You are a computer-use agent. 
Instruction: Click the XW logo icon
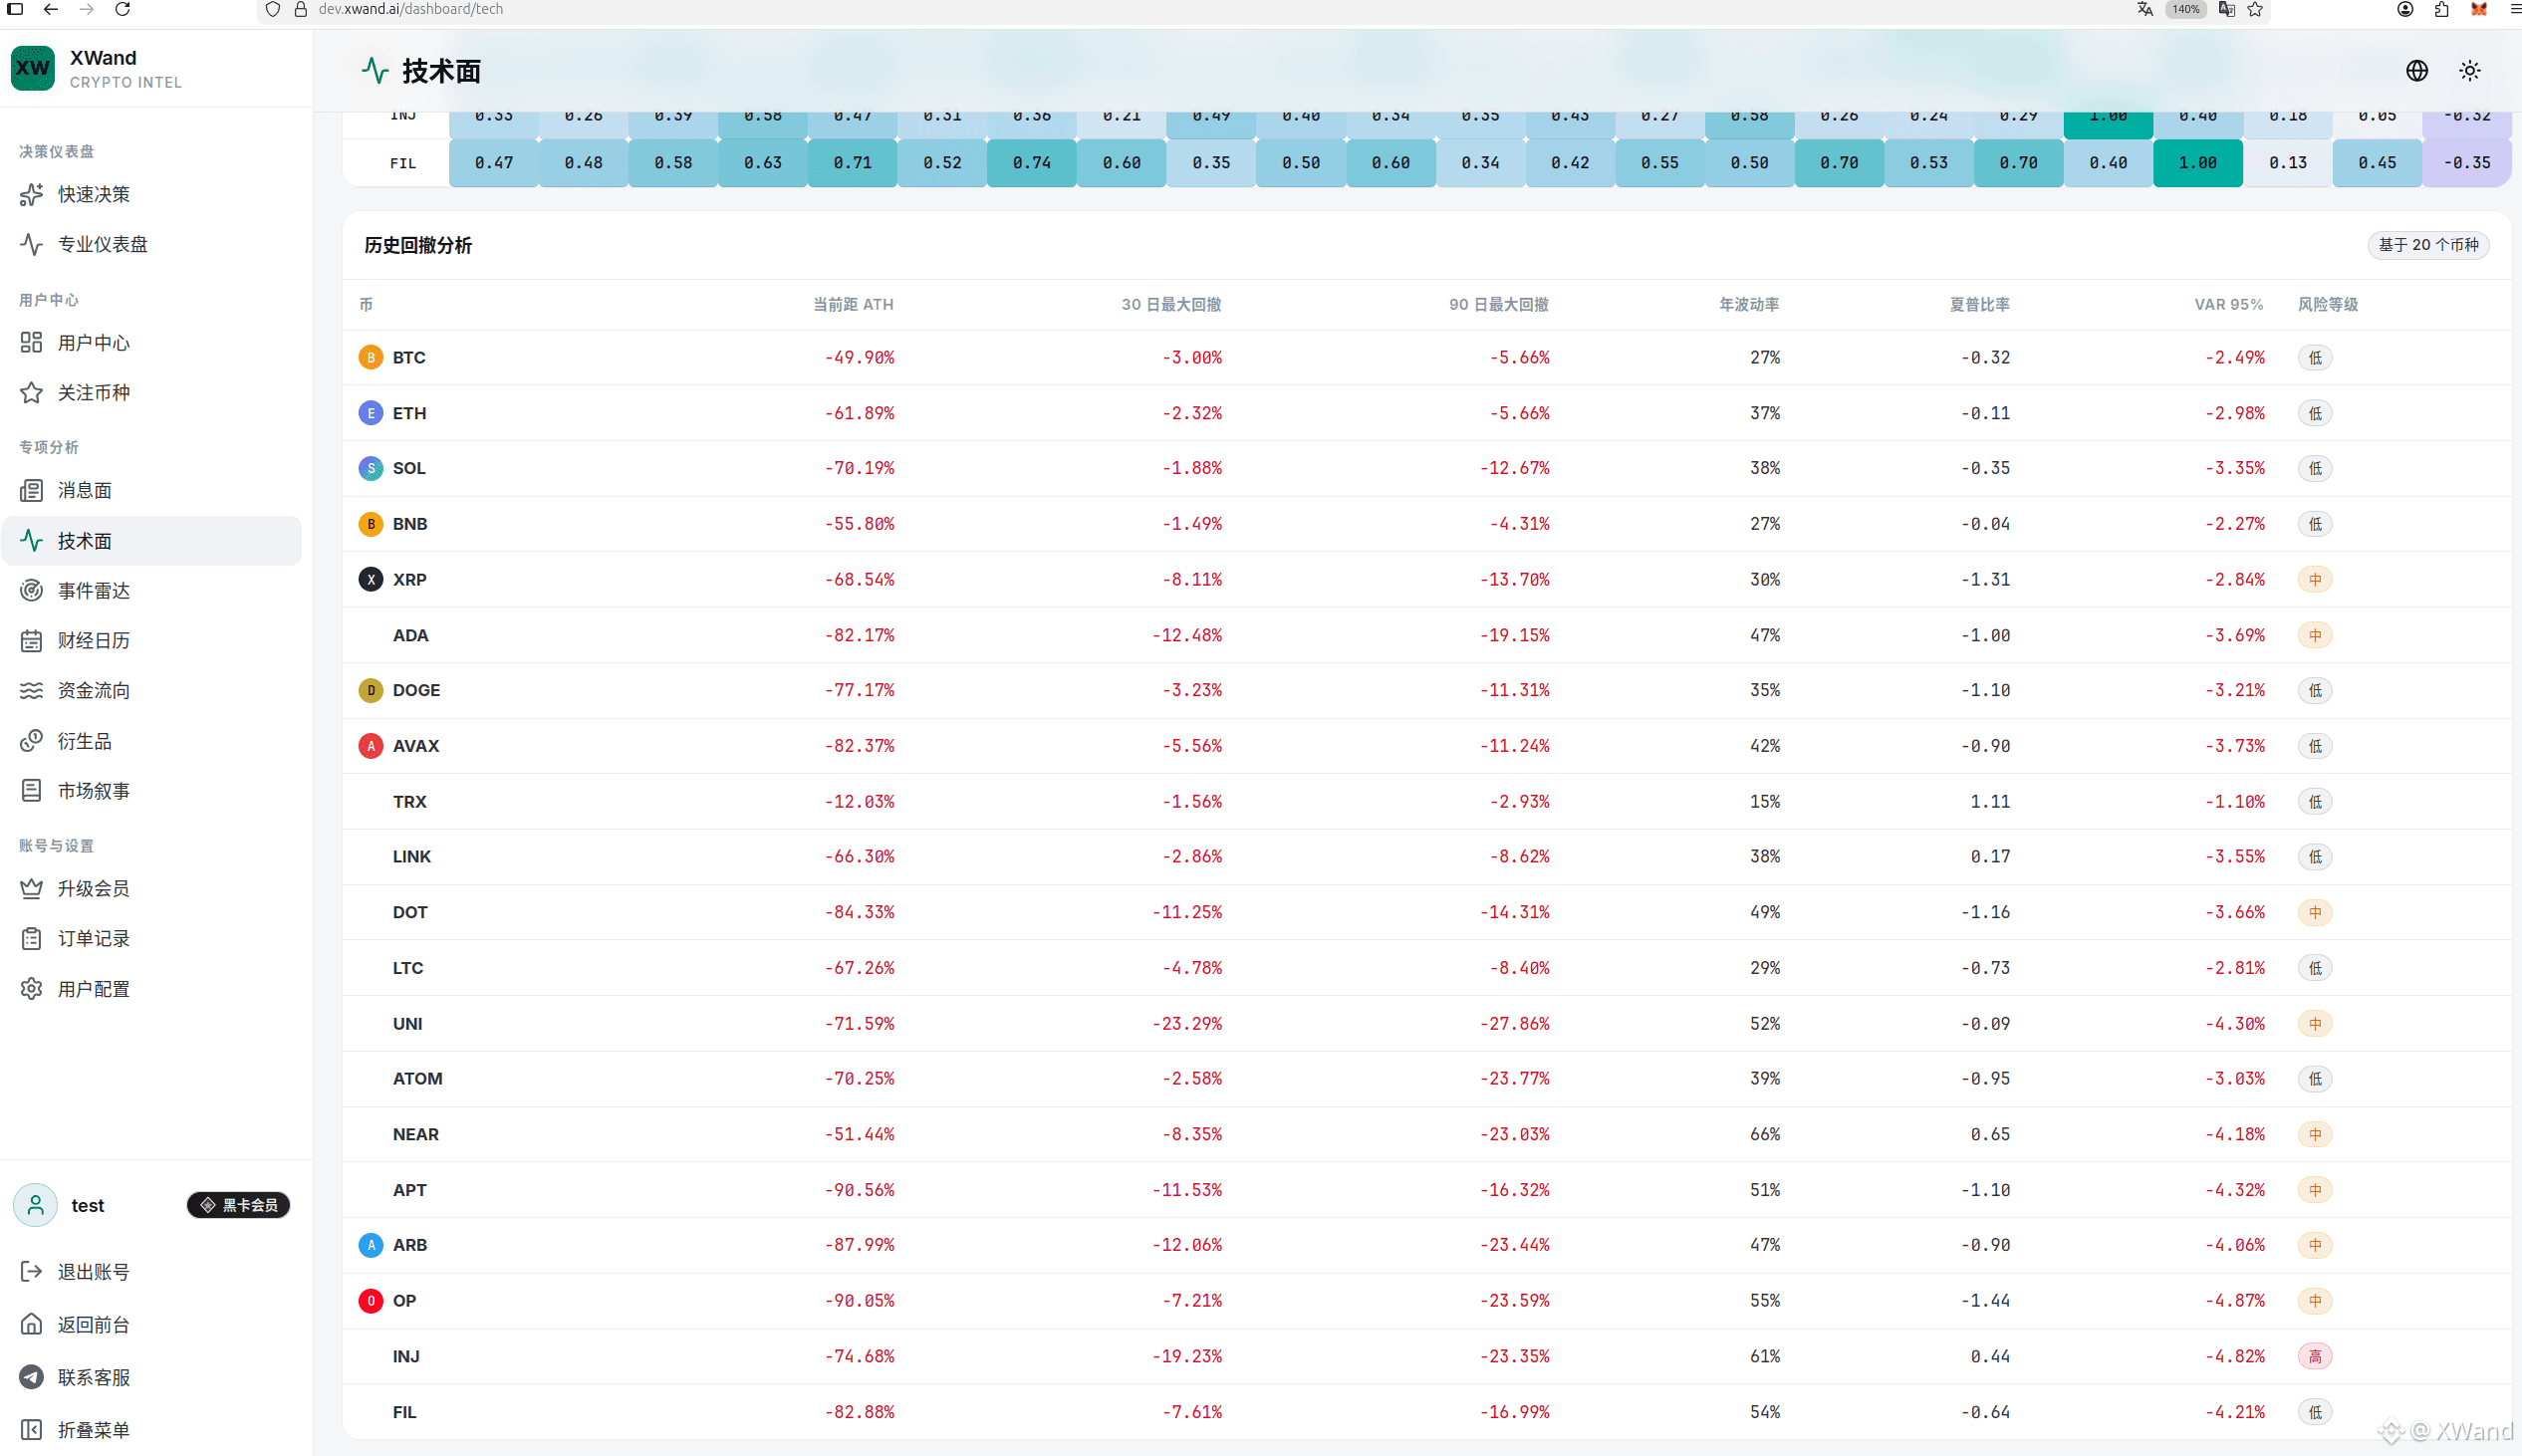tap(33, 68)
